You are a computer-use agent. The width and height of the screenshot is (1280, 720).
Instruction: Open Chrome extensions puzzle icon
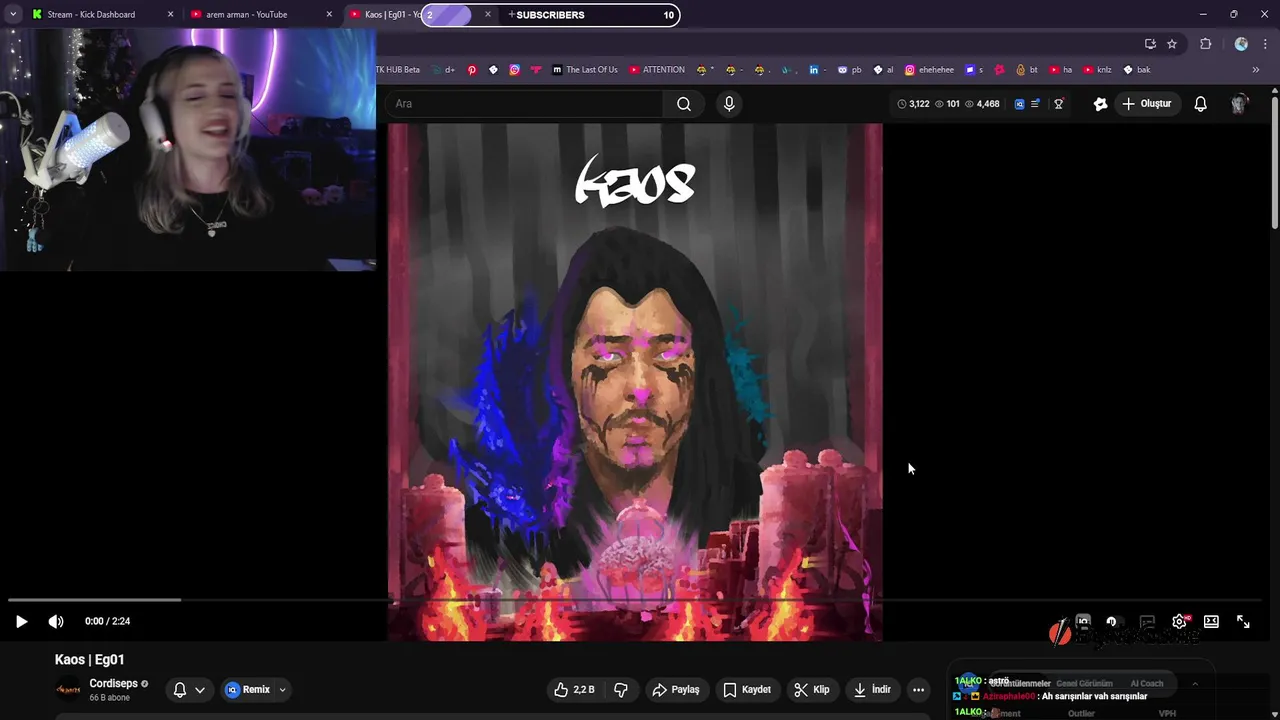click(1206, 43)
